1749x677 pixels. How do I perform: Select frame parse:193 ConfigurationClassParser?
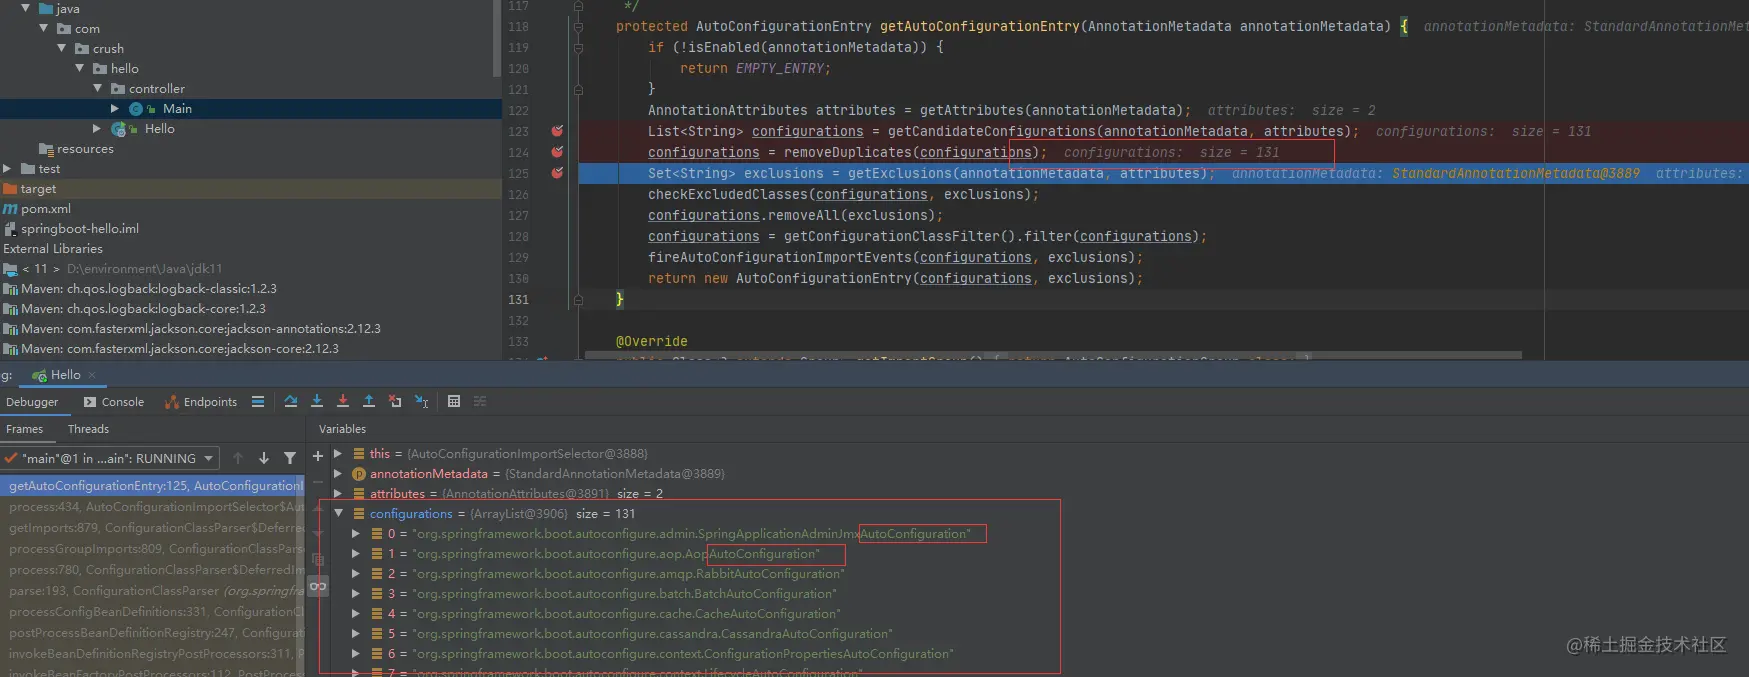[x=152, y=591]
